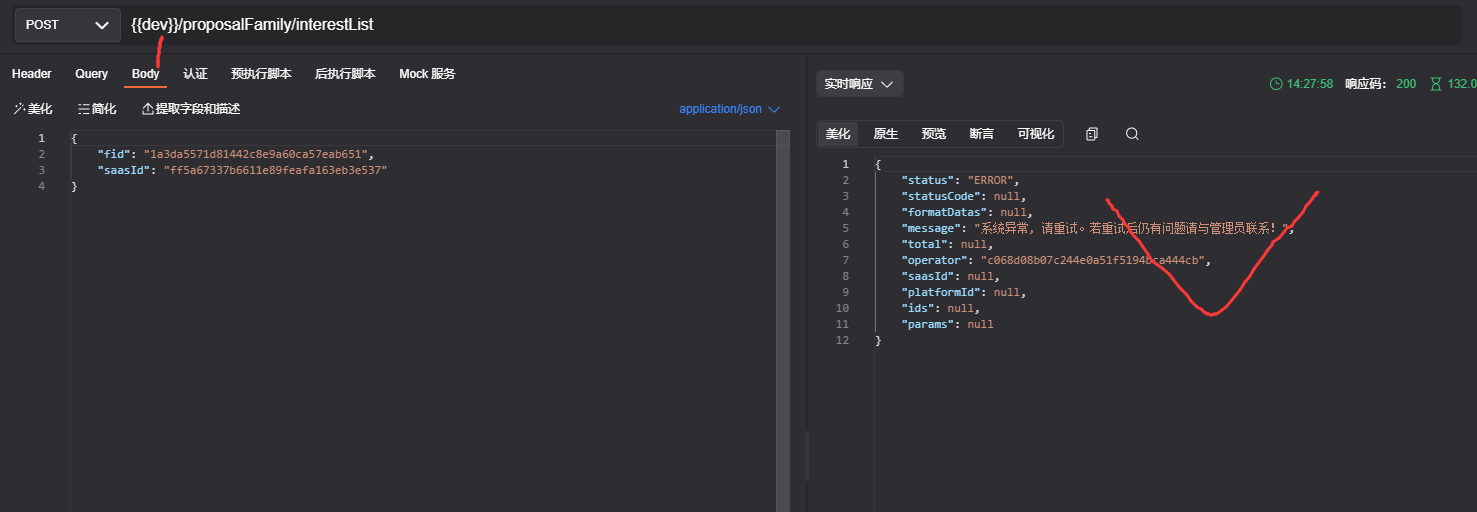Click the "operator" value in response
Screen dimensions: 1477x512
click(1094, 260)
